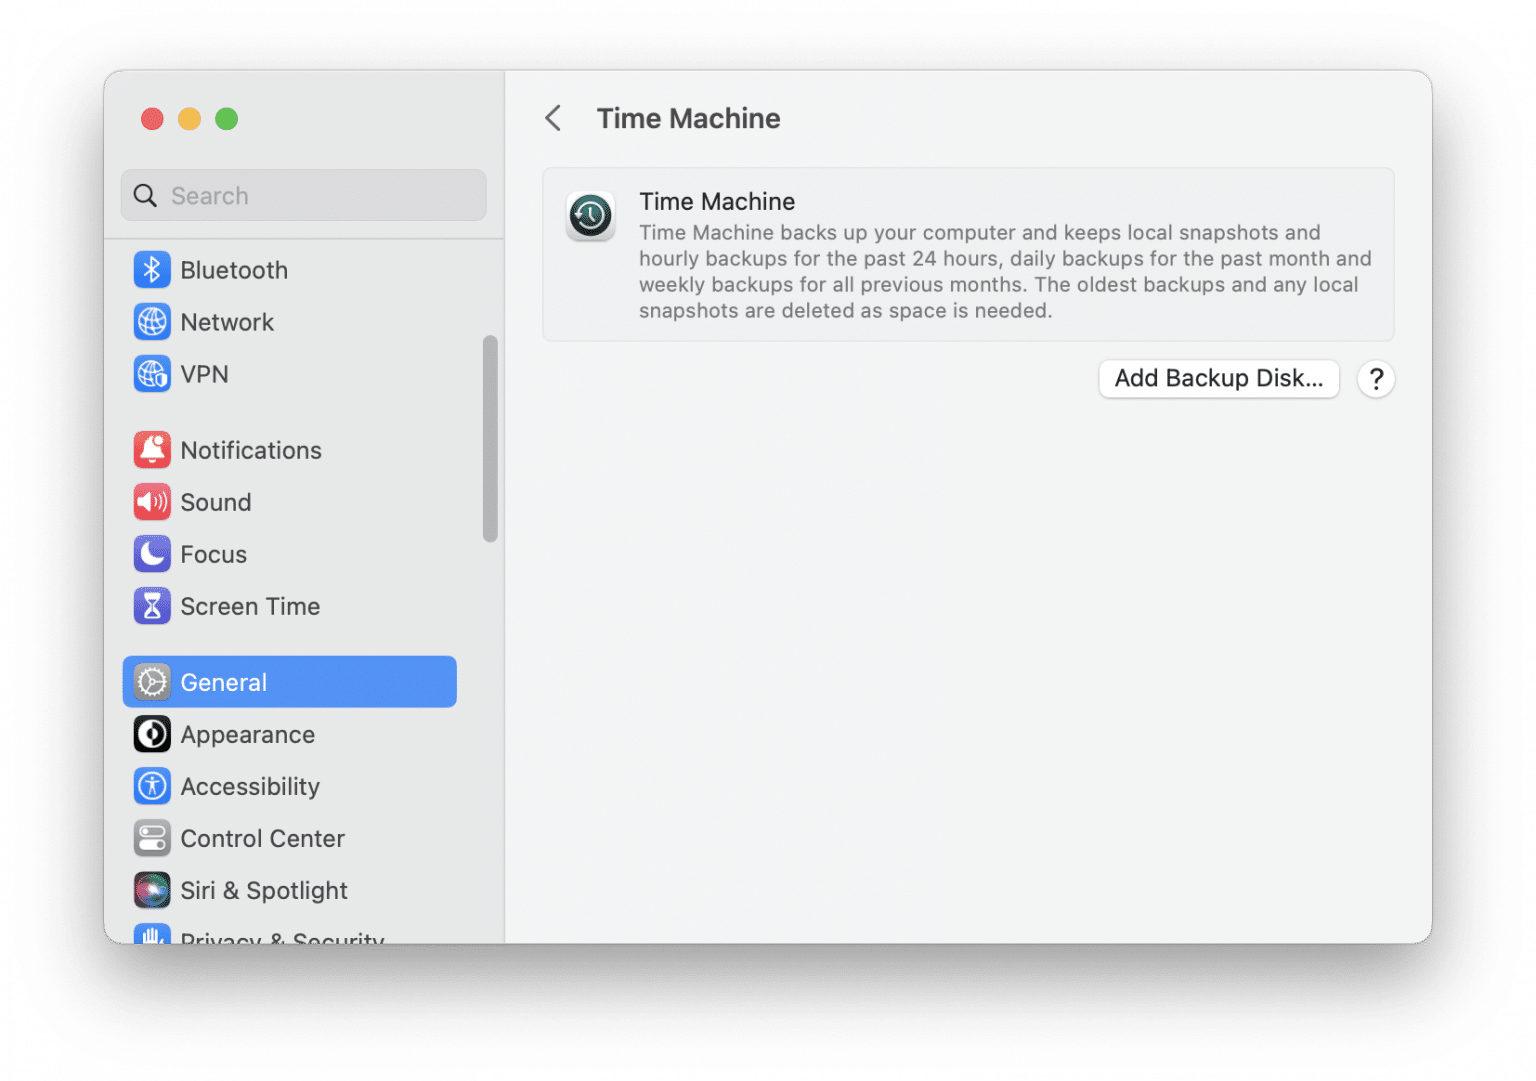
Task: Select the Siri & Spotlight label
Action: click(264, 891)
